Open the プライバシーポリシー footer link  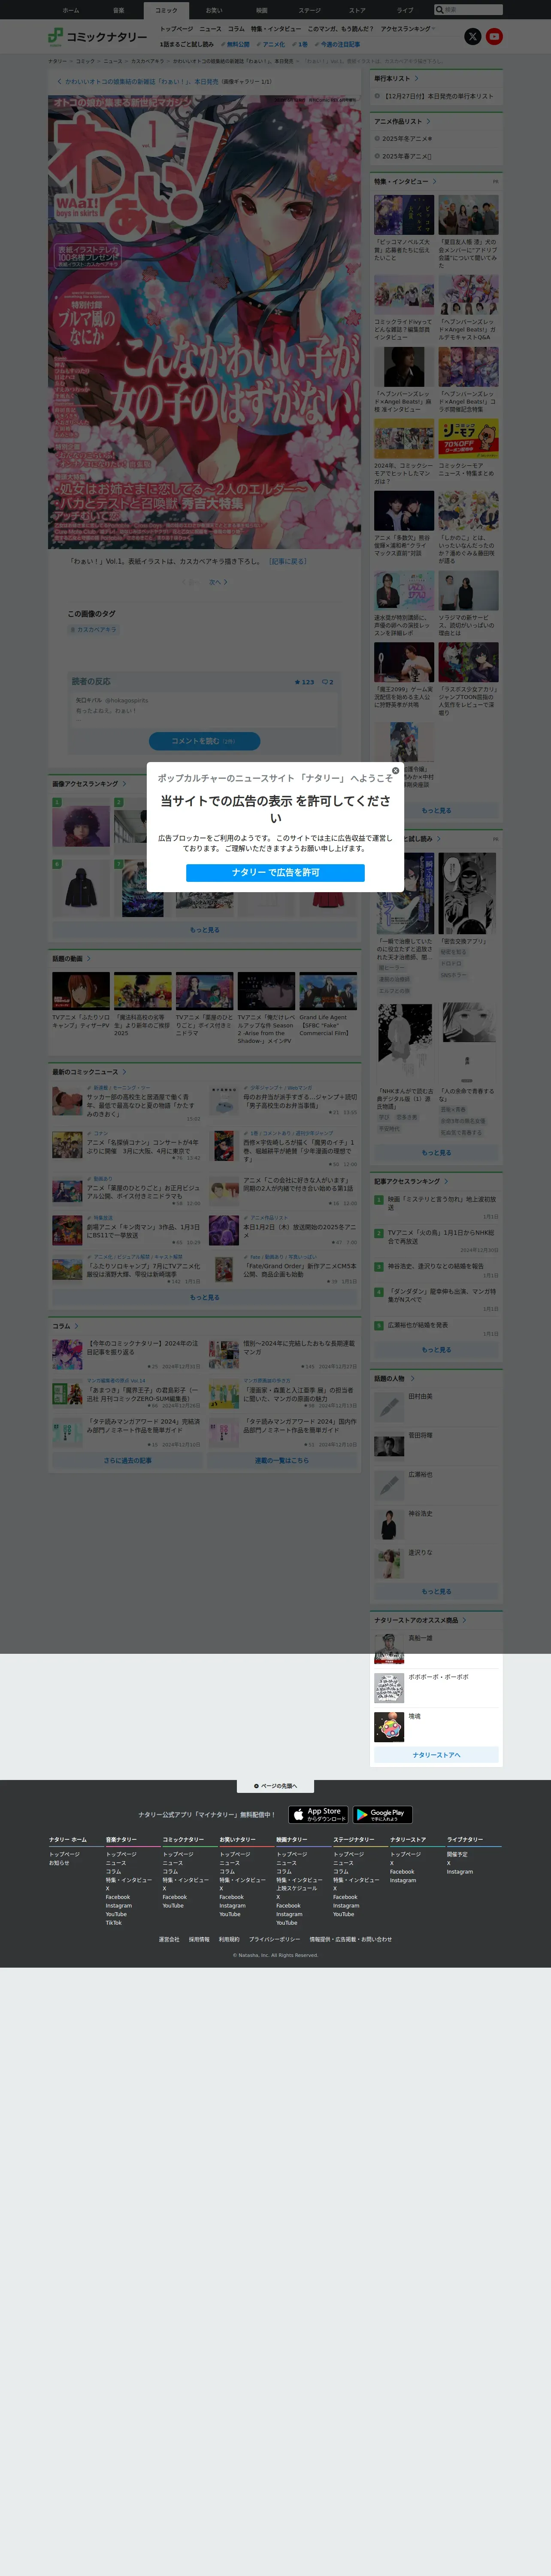click(x=274, y=1939)
